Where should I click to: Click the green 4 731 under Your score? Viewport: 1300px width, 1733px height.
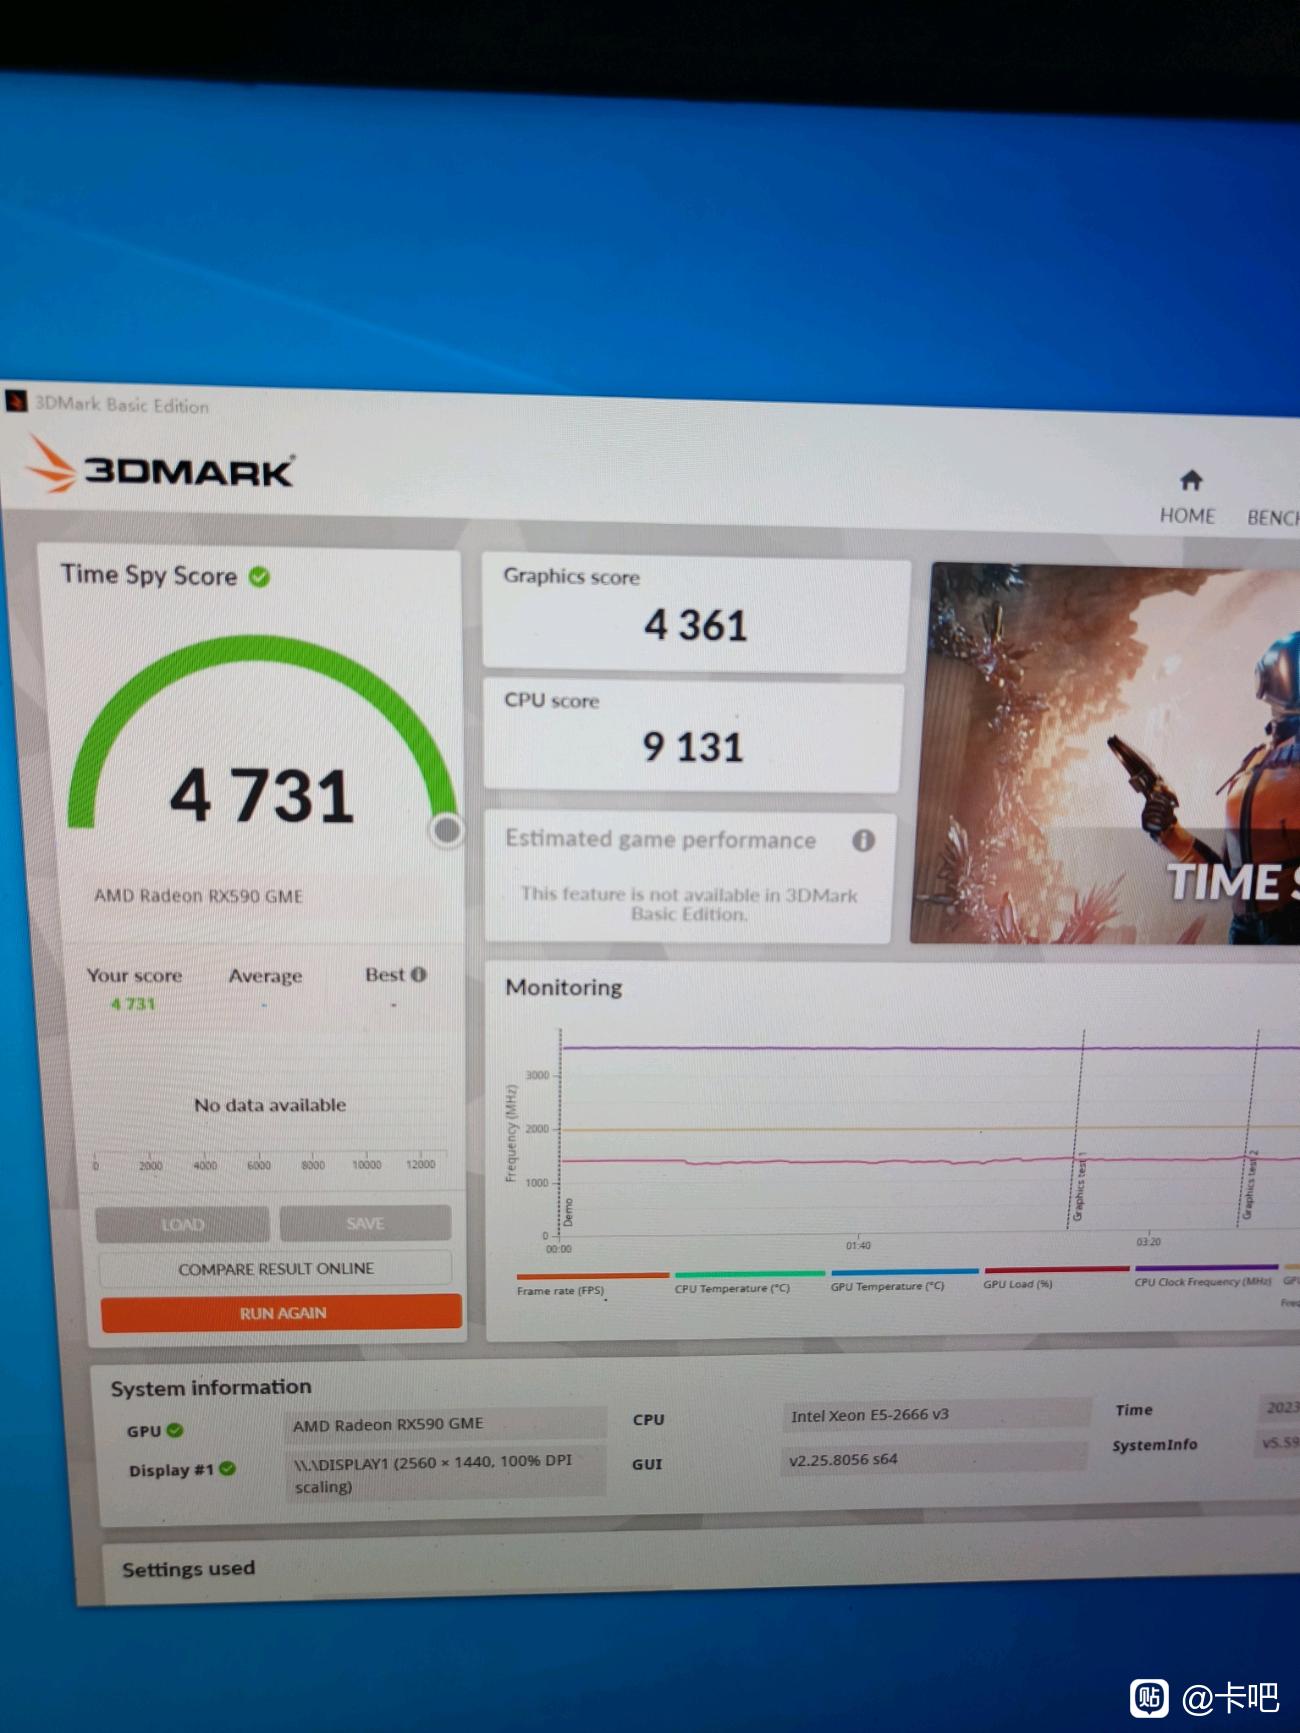133,1003
